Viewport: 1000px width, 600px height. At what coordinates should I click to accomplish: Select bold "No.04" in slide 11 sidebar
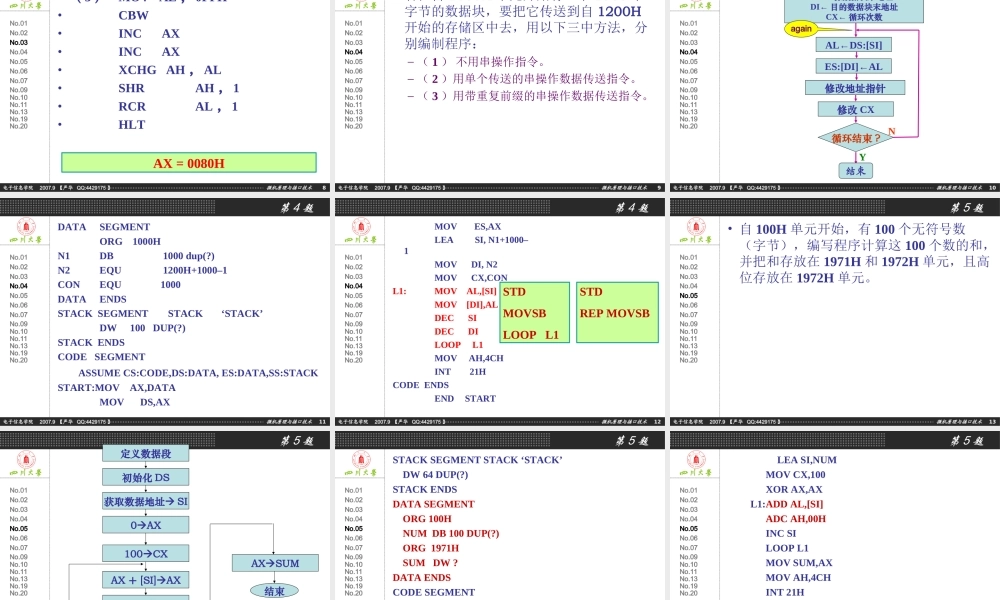tap(19, 286)
